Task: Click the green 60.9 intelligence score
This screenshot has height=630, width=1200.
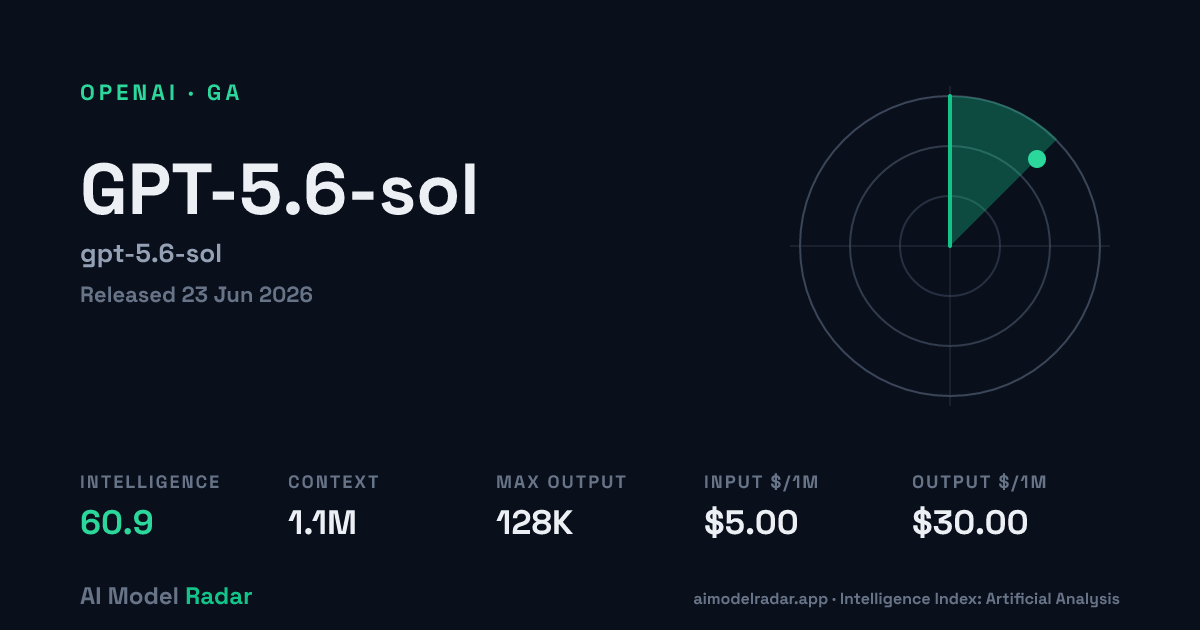Action: [x=117, y=522]
